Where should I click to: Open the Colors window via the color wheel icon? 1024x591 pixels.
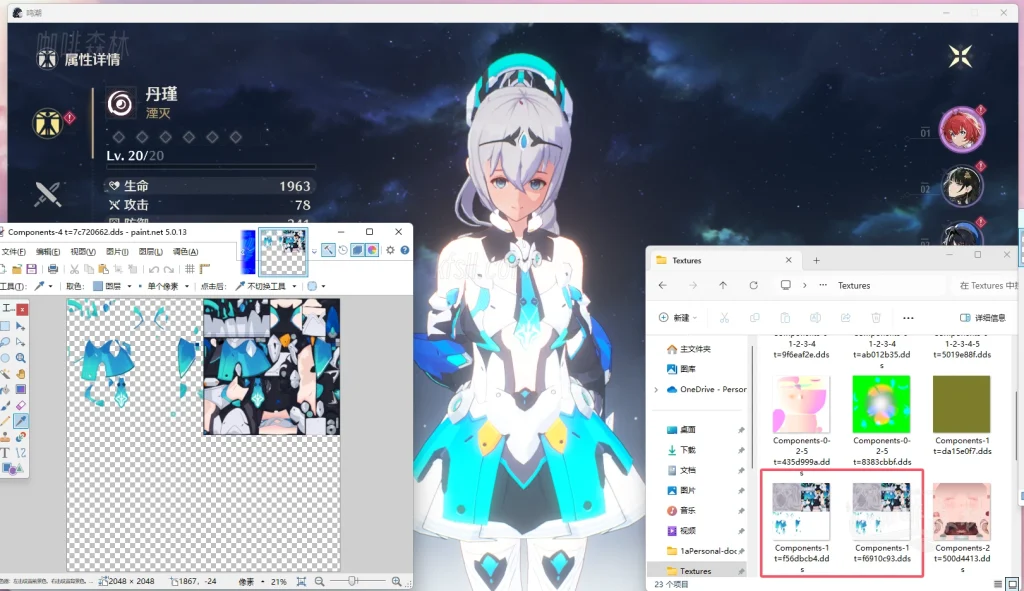pyautogui.click(x=371, y=251)
